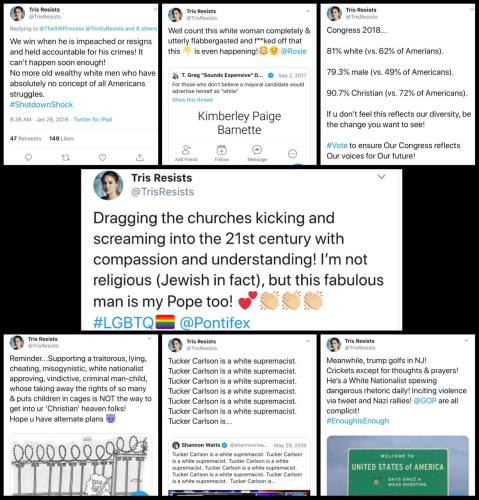Screen dimensions: 479x500
Task: Open the #ShutdownShock hashtag
Action: click(41, 105)
